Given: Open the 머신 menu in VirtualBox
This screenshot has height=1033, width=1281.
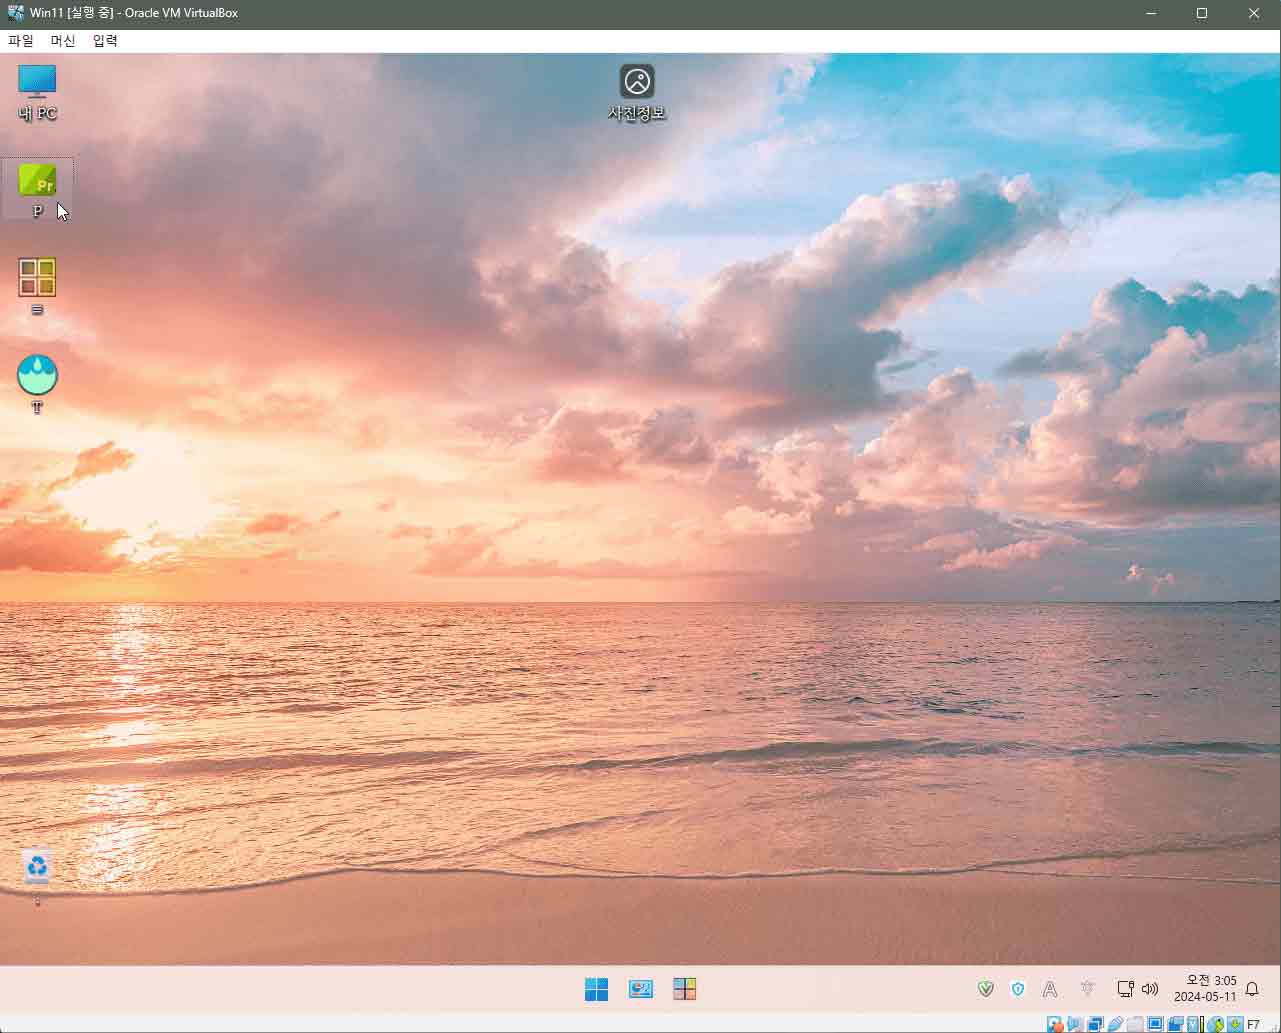Looking at the screenshot, I should click(63, 41).
